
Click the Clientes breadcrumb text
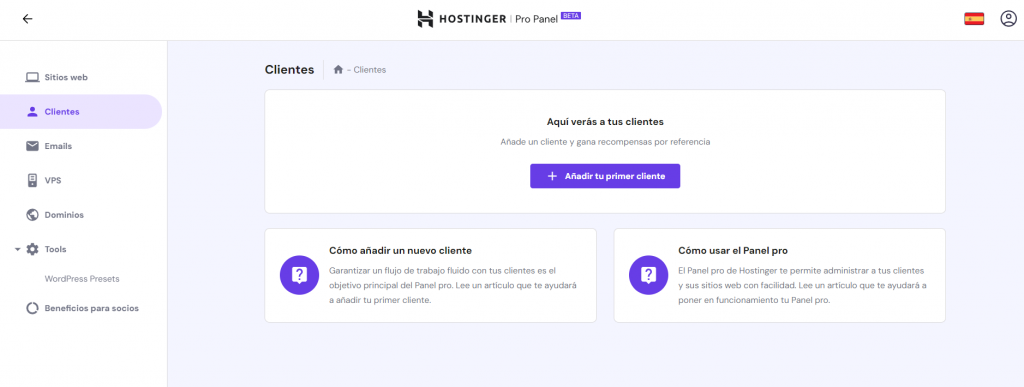(x=370, y=69)
